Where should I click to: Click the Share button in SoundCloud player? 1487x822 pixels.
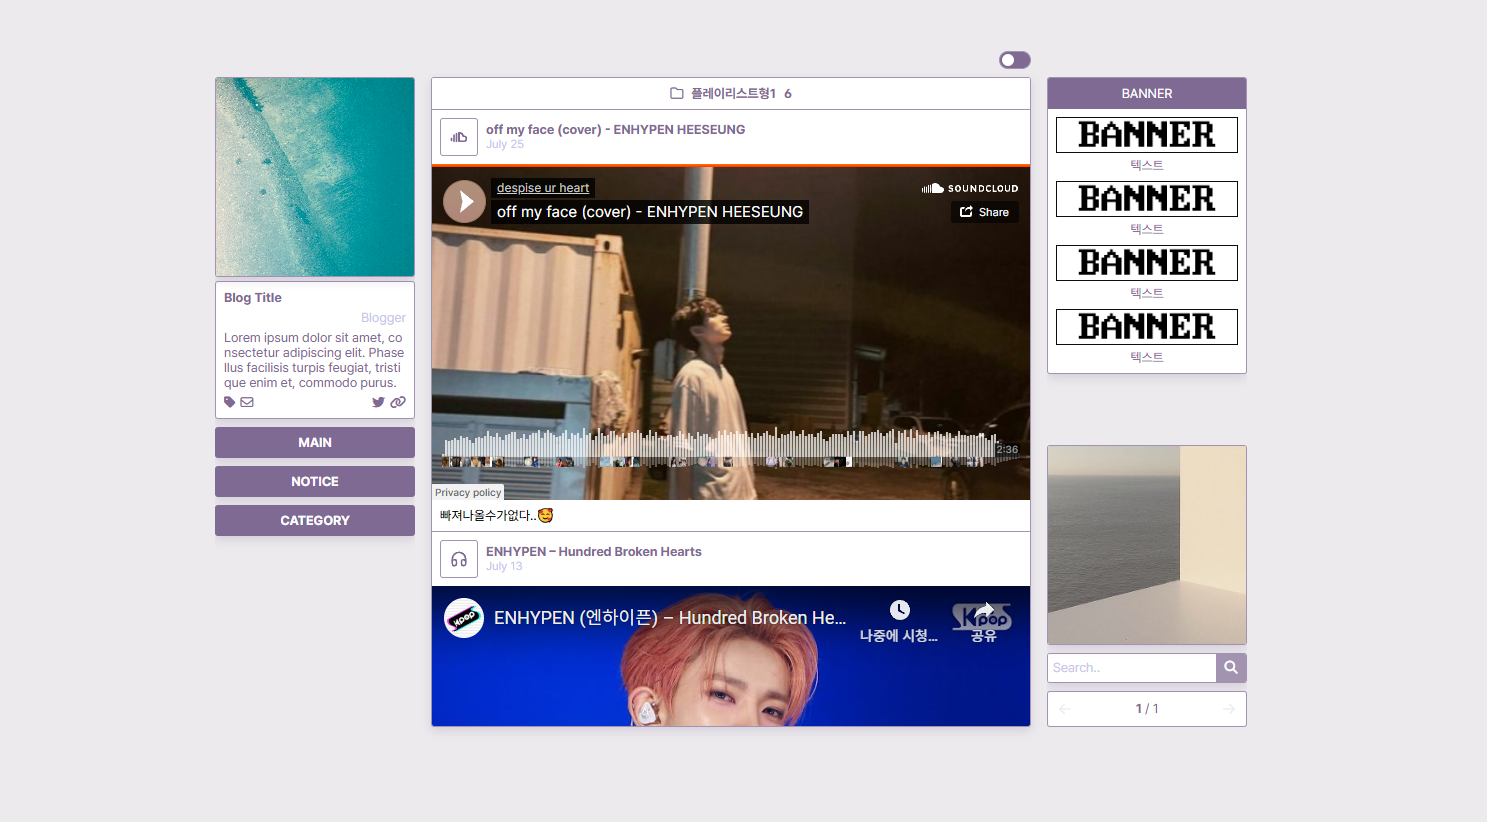(985, 212)
